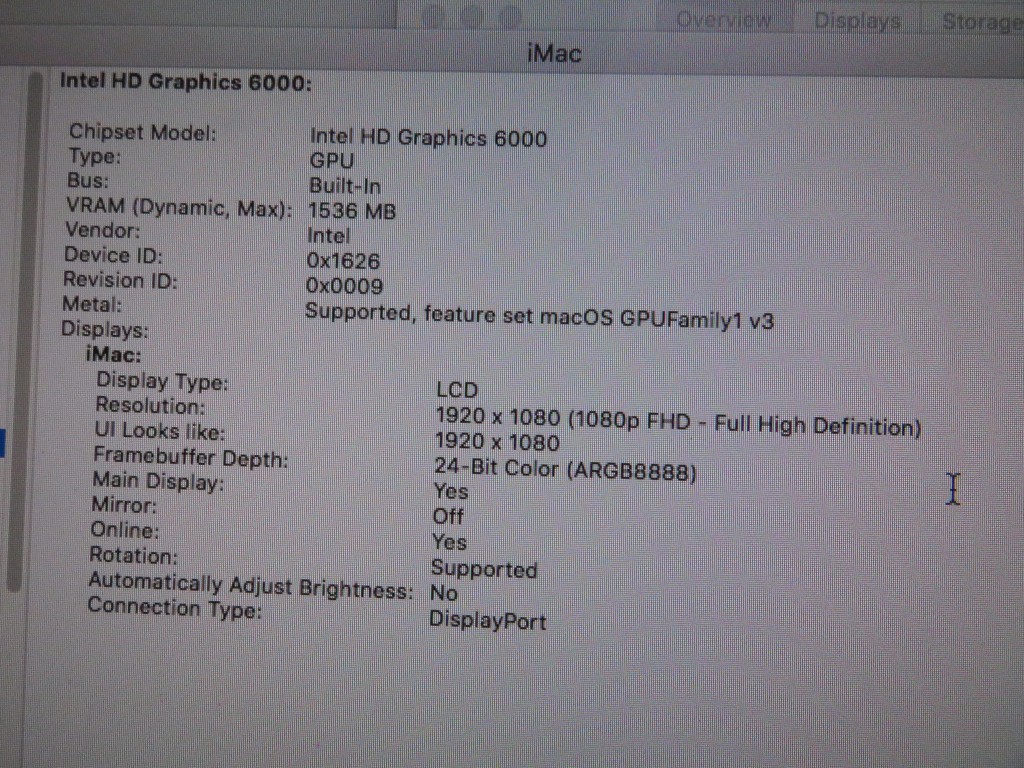Click 'Automatically Adjust Brightness:' label

[251, 585]
